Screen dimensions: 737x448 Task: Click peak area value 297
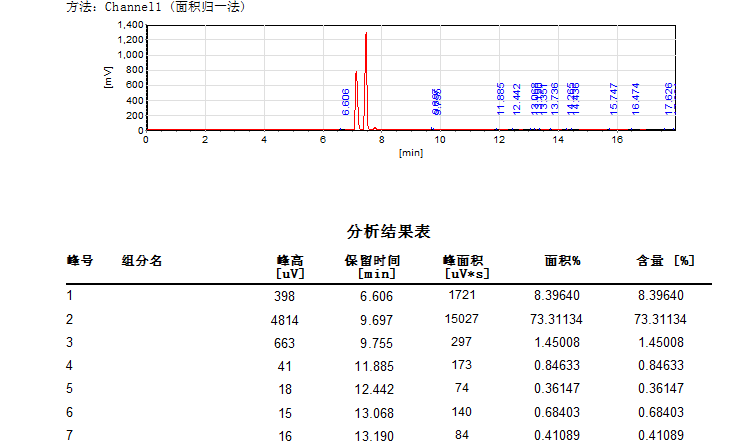[461, 342]
